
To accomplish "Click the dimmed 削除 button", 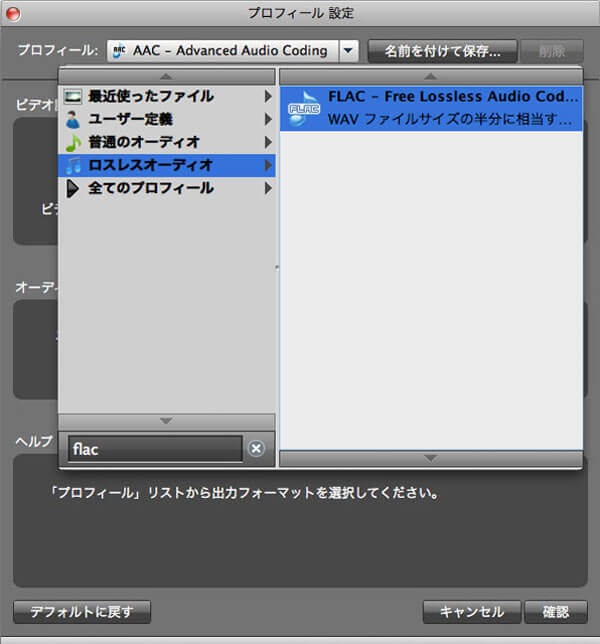I will (552, 51).
